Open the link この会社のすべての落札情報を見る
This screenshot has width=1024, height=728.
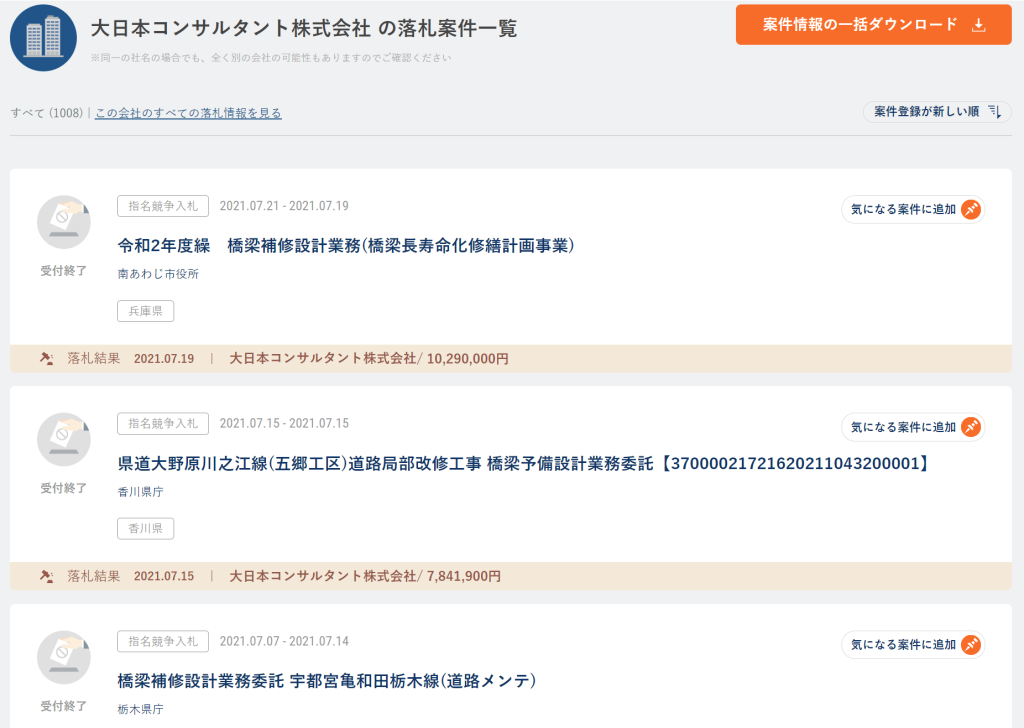188,113
